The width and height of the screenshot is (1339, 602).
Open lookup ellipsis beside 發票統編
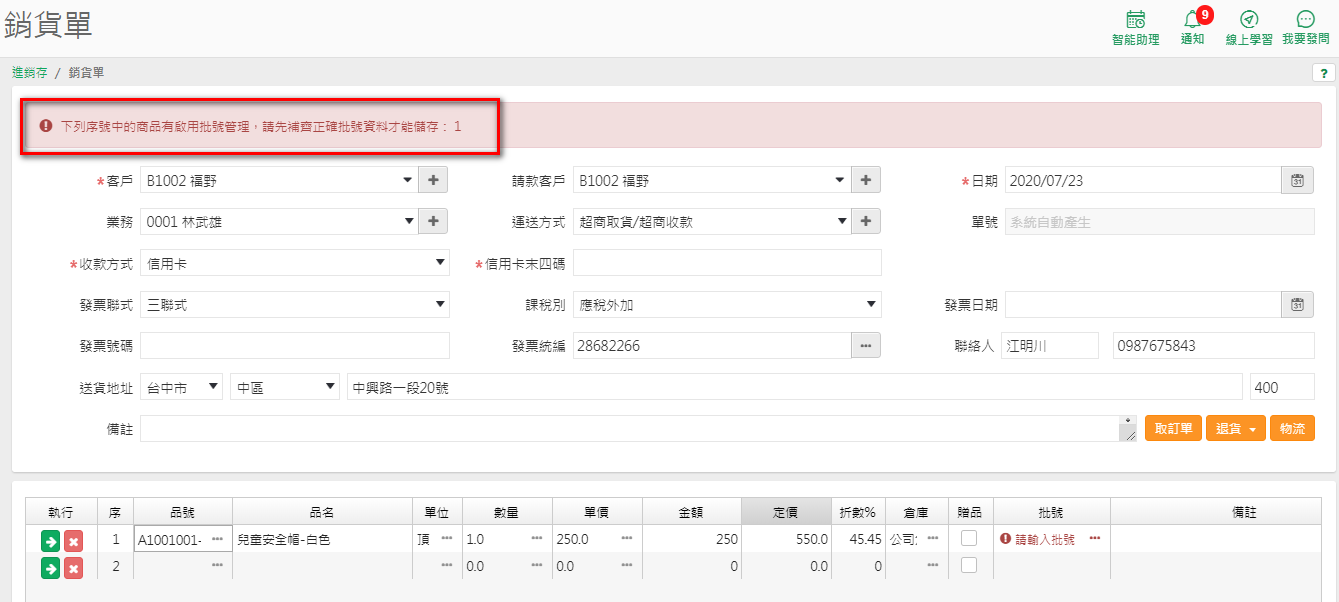pos(866,345)
